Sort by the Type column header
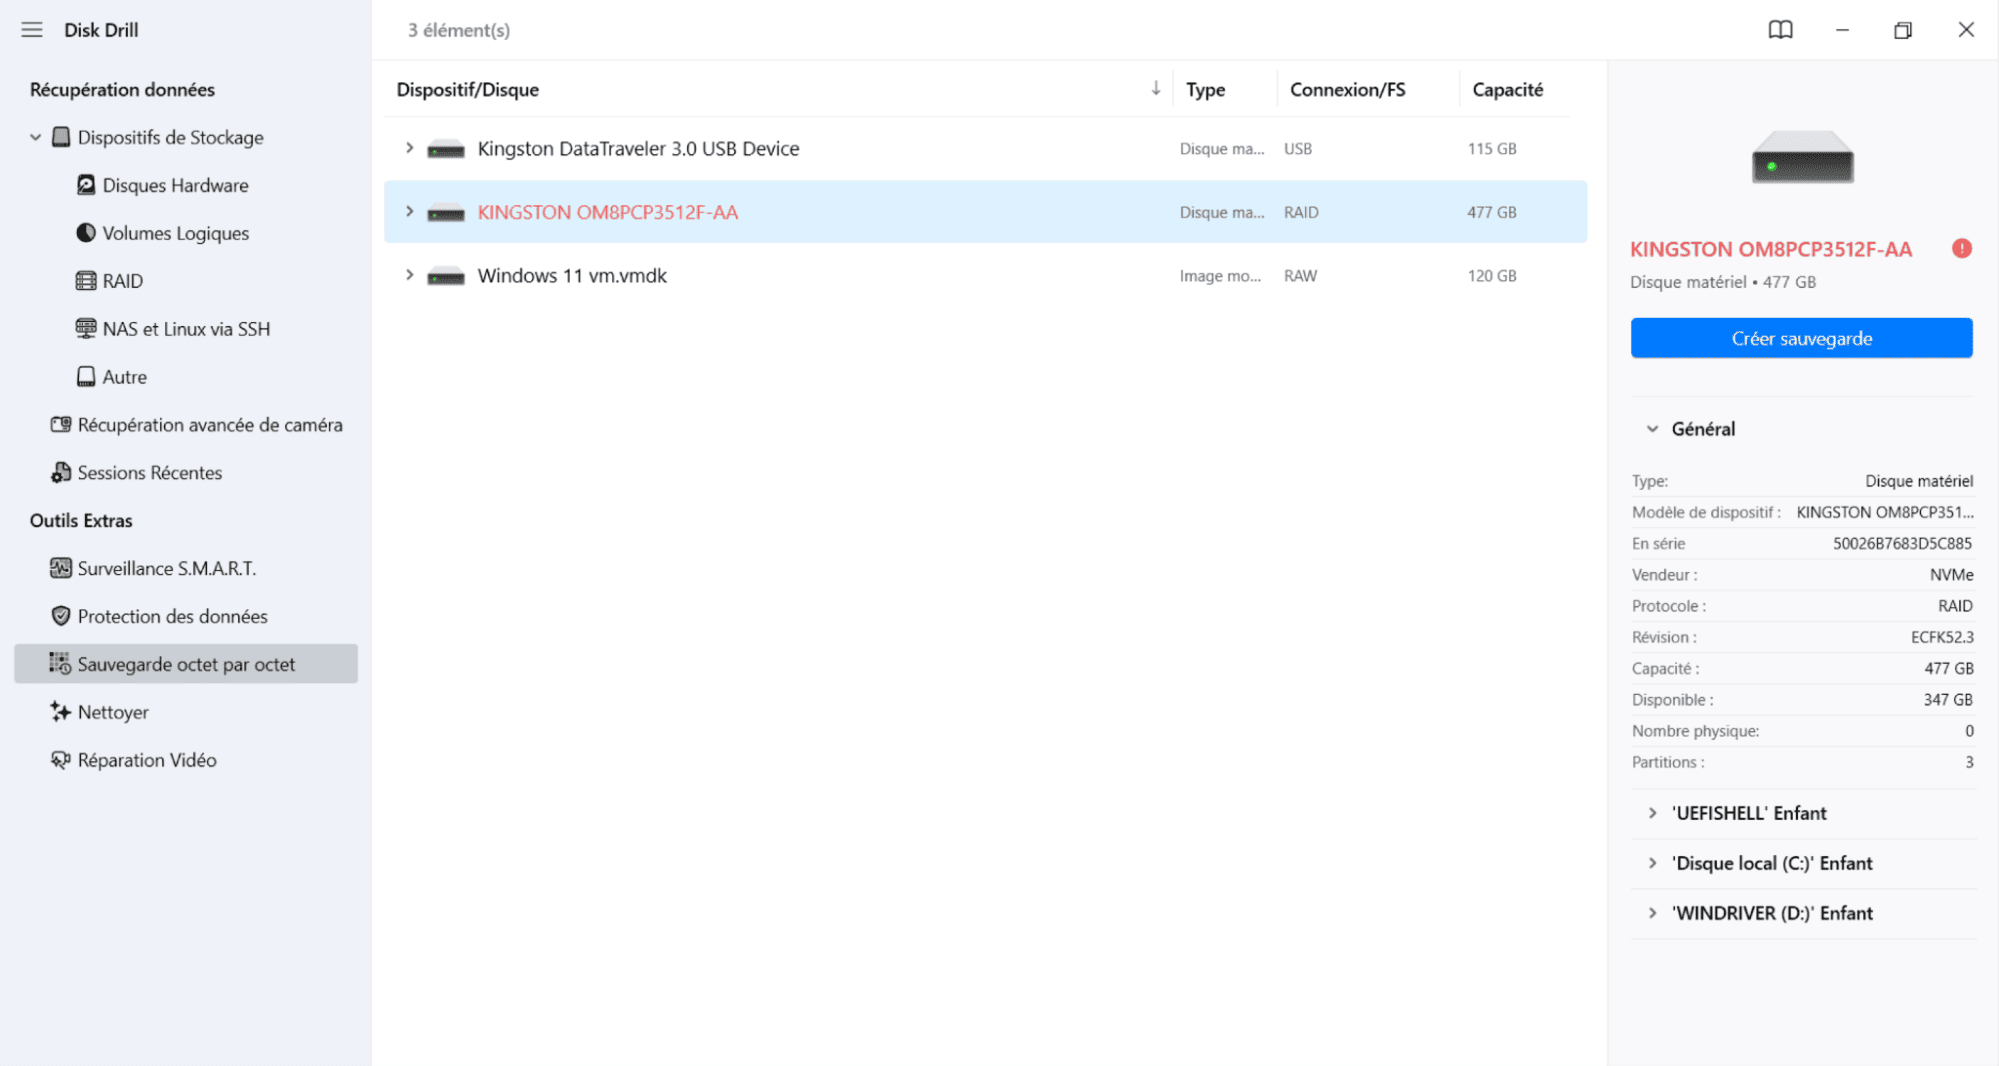The width and height of the screenshot is (1999, 1066). 1205,89
